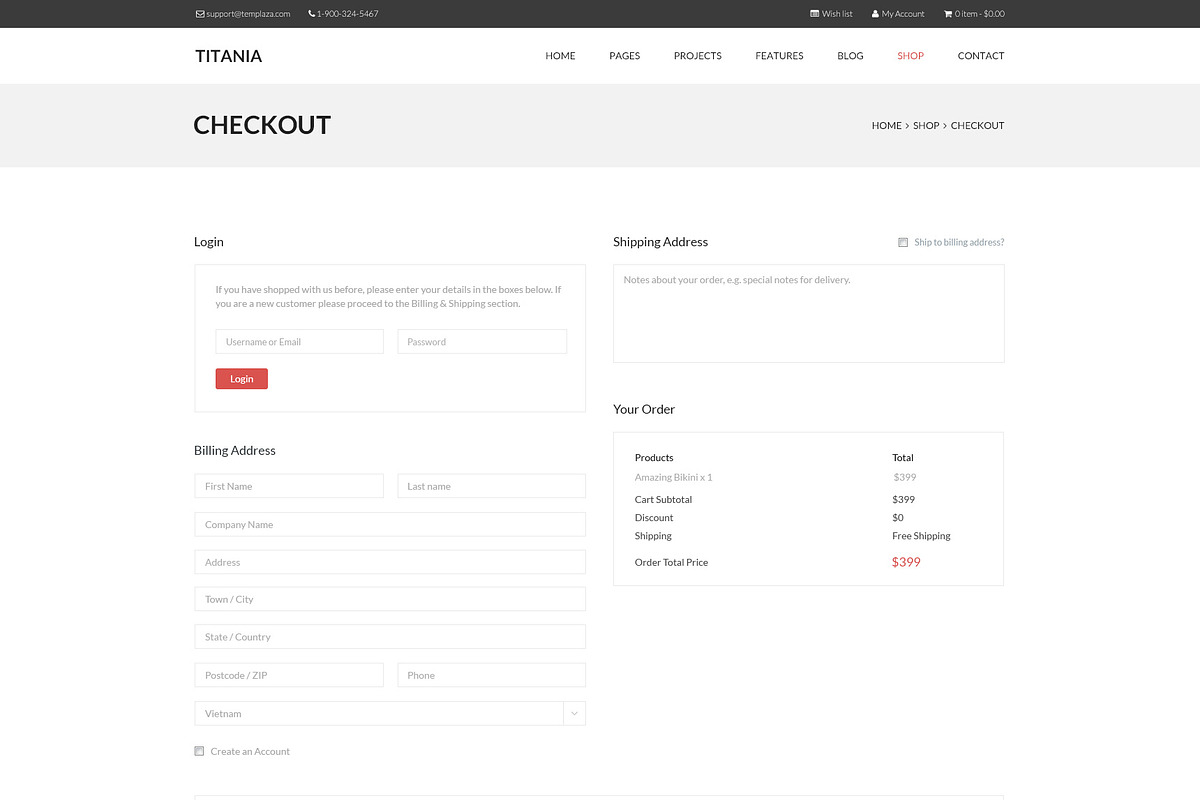Screen dimensions: 1200x800
Task: Focus the Company Name field
Action: point(390,525)
